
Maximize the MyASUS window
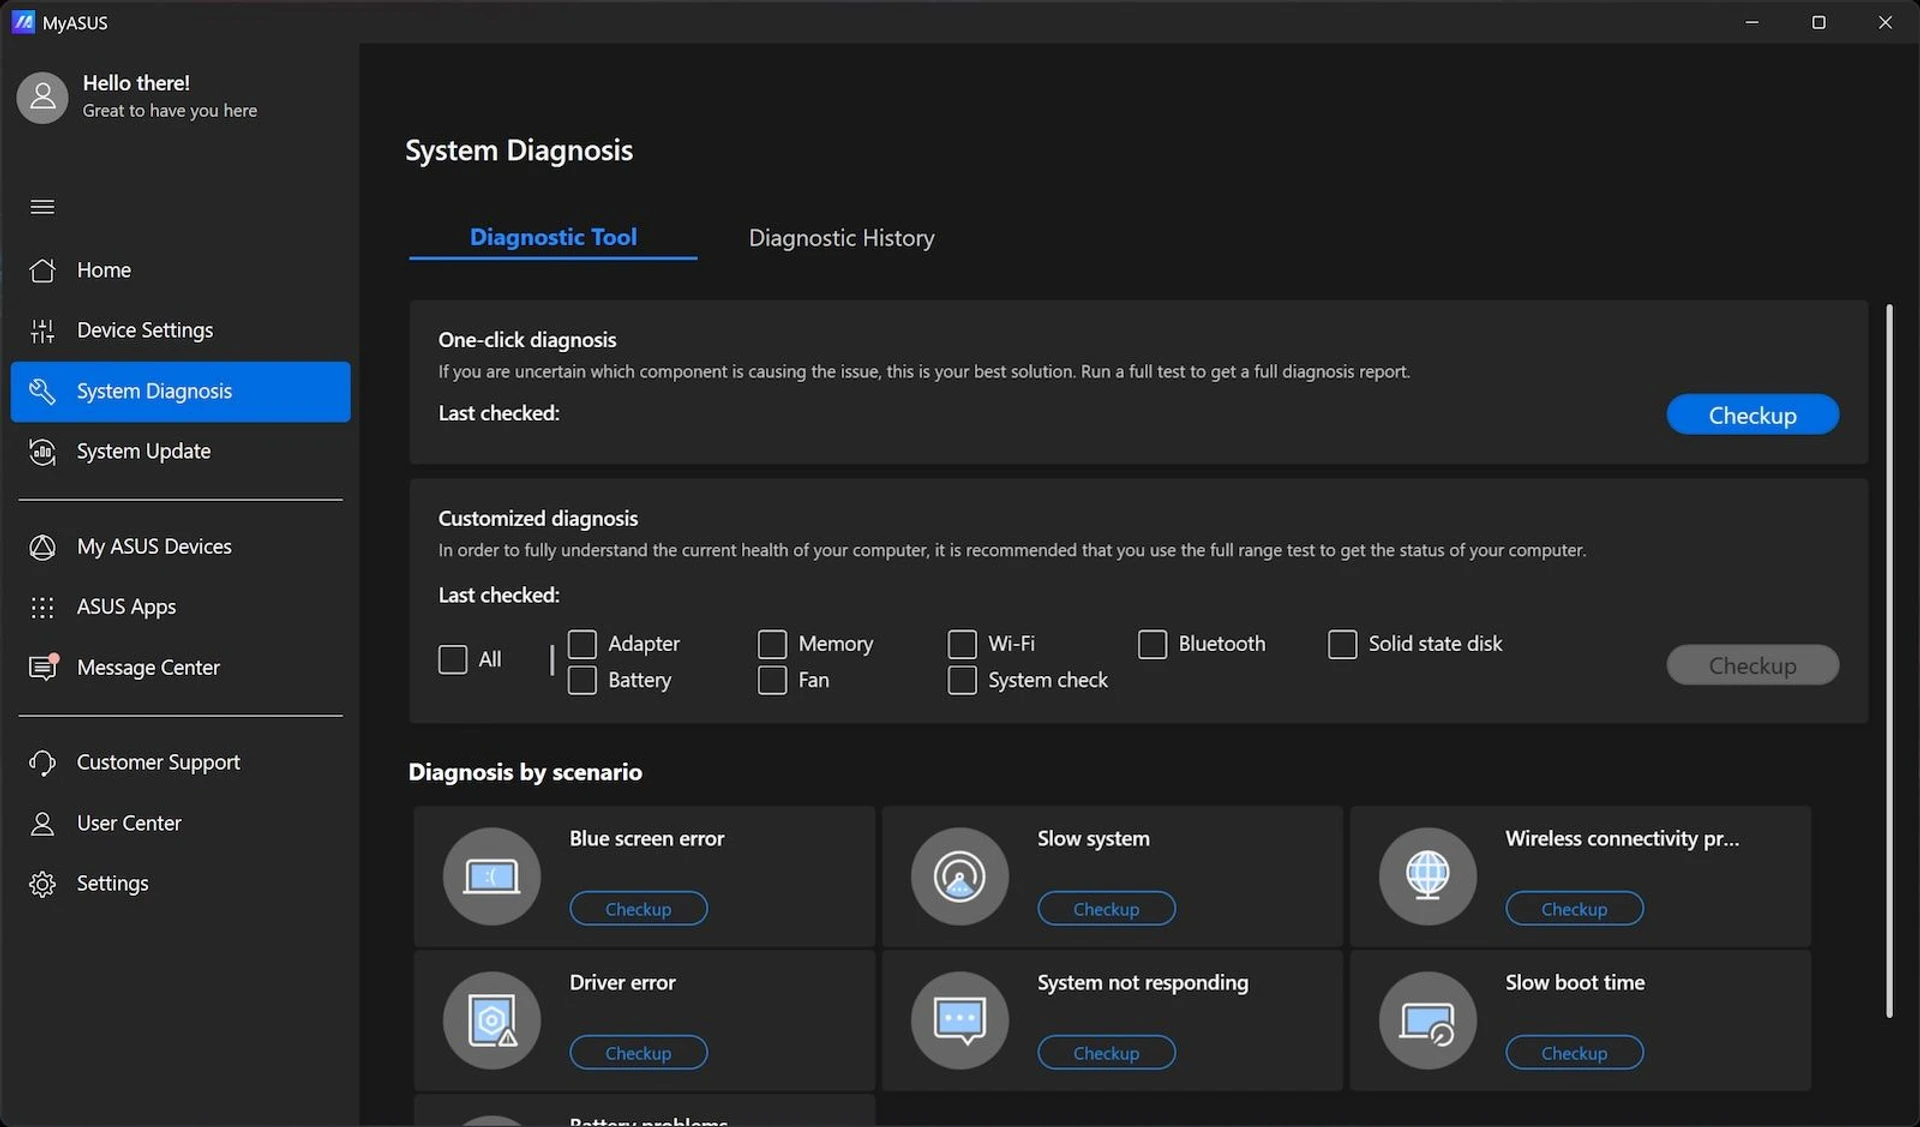(1818, 22)
